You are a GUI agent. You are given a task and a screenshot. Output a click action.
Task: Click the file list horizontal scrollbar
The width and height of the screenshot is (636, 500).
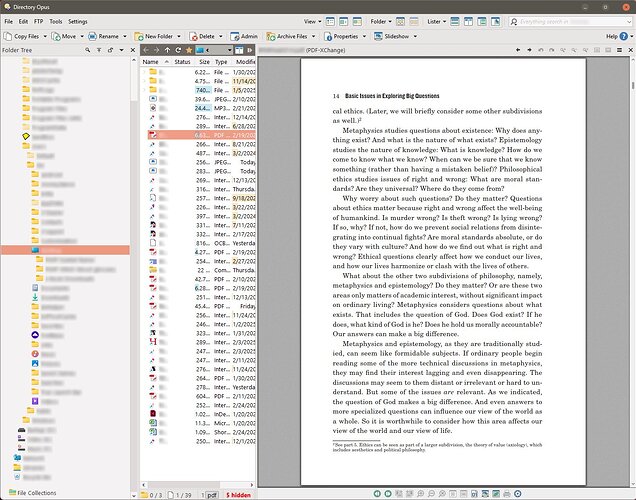click(x=198, y=485)
